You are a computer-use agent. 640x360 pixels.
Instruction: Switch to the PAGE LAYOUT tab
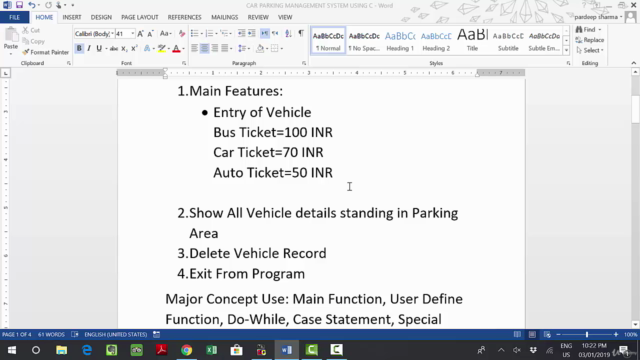tap(140, 17)
